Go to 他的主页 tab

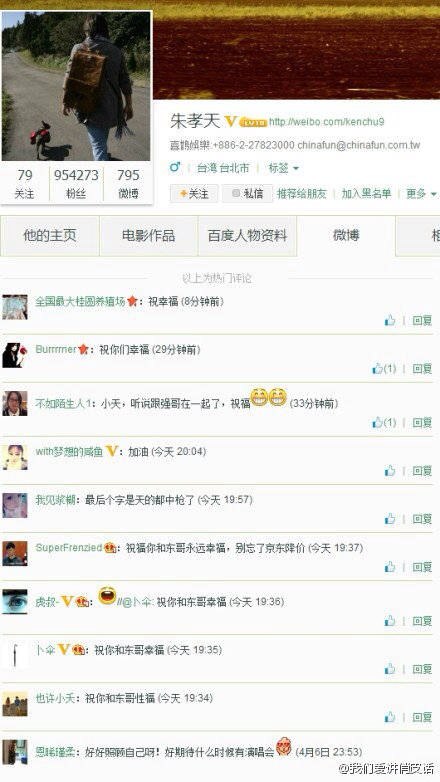pyautogui.click(x=49, y=235)
